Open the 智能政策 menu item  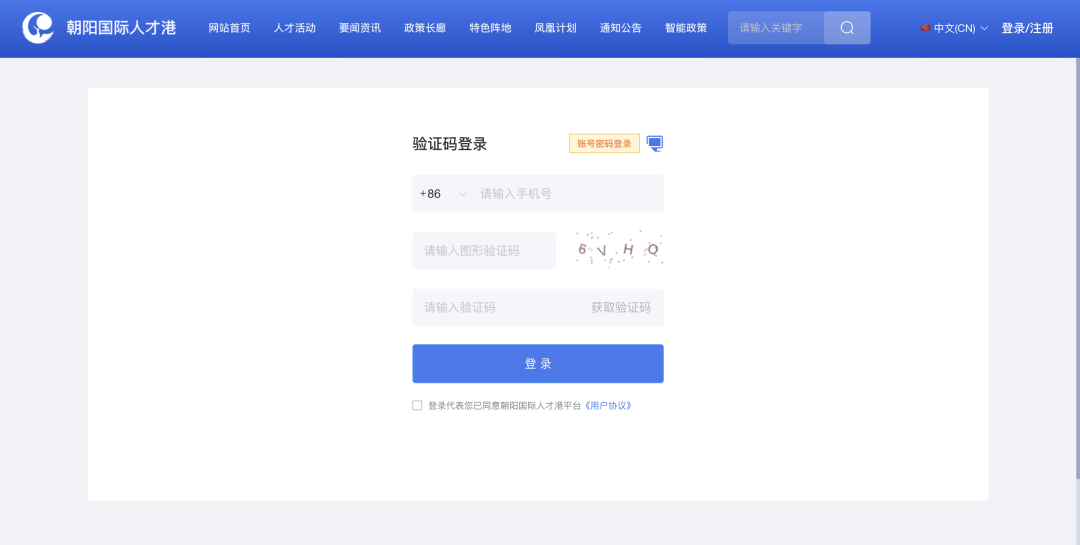click(x=685, y=28)
